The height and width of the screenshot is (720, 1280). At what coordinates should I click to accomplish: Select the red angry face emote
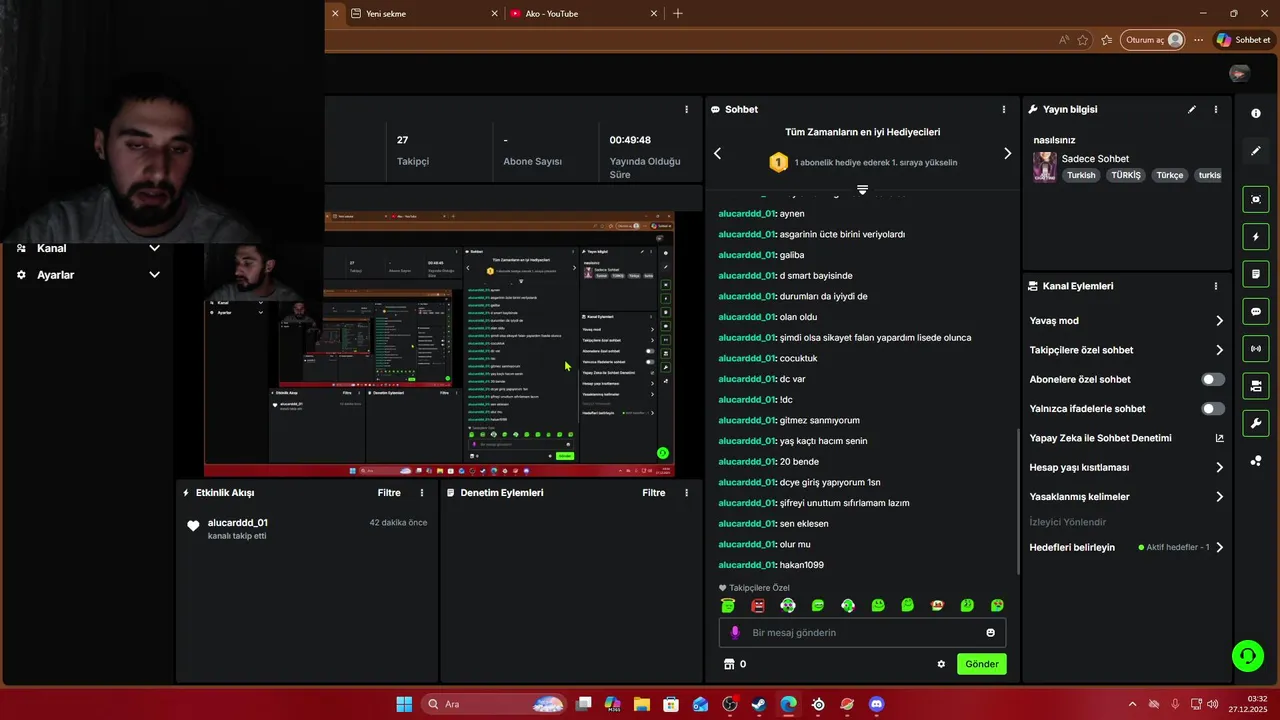click(758, 606)
